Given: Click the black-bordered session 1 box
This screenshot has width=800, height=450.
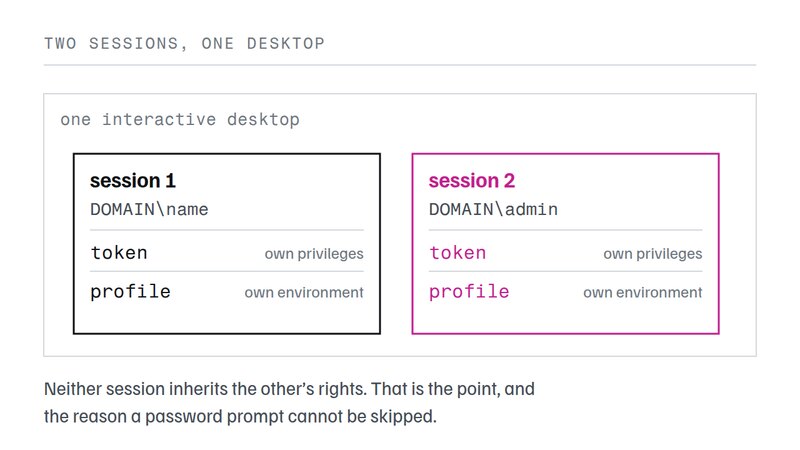Looking at the screenshot, I should point(227,244).
